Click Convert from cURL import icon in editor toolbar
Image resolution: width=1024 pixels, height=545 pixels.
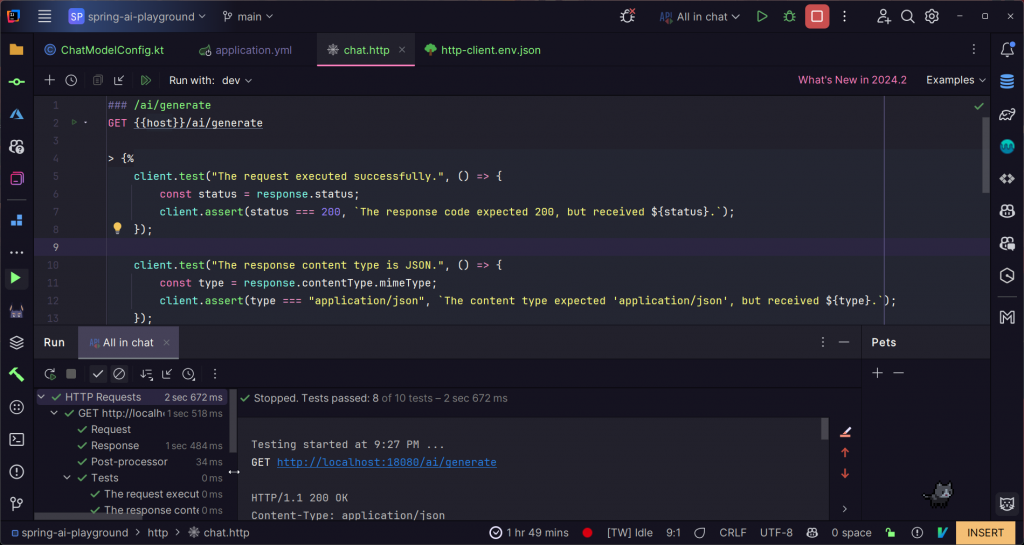click(119, 80)
